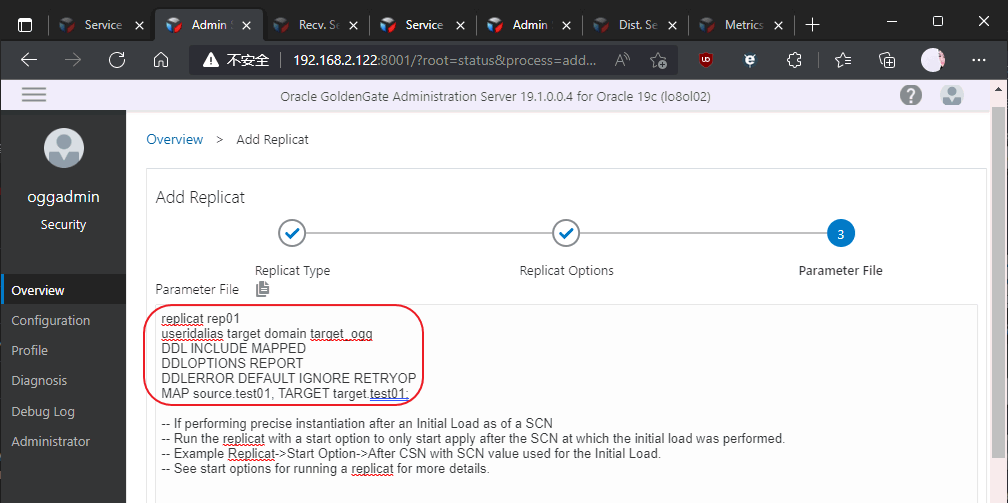The width and height of the screenshot is (1008, 503).
Task: Close the Metrics tab
Action: (x=778, y=26)
